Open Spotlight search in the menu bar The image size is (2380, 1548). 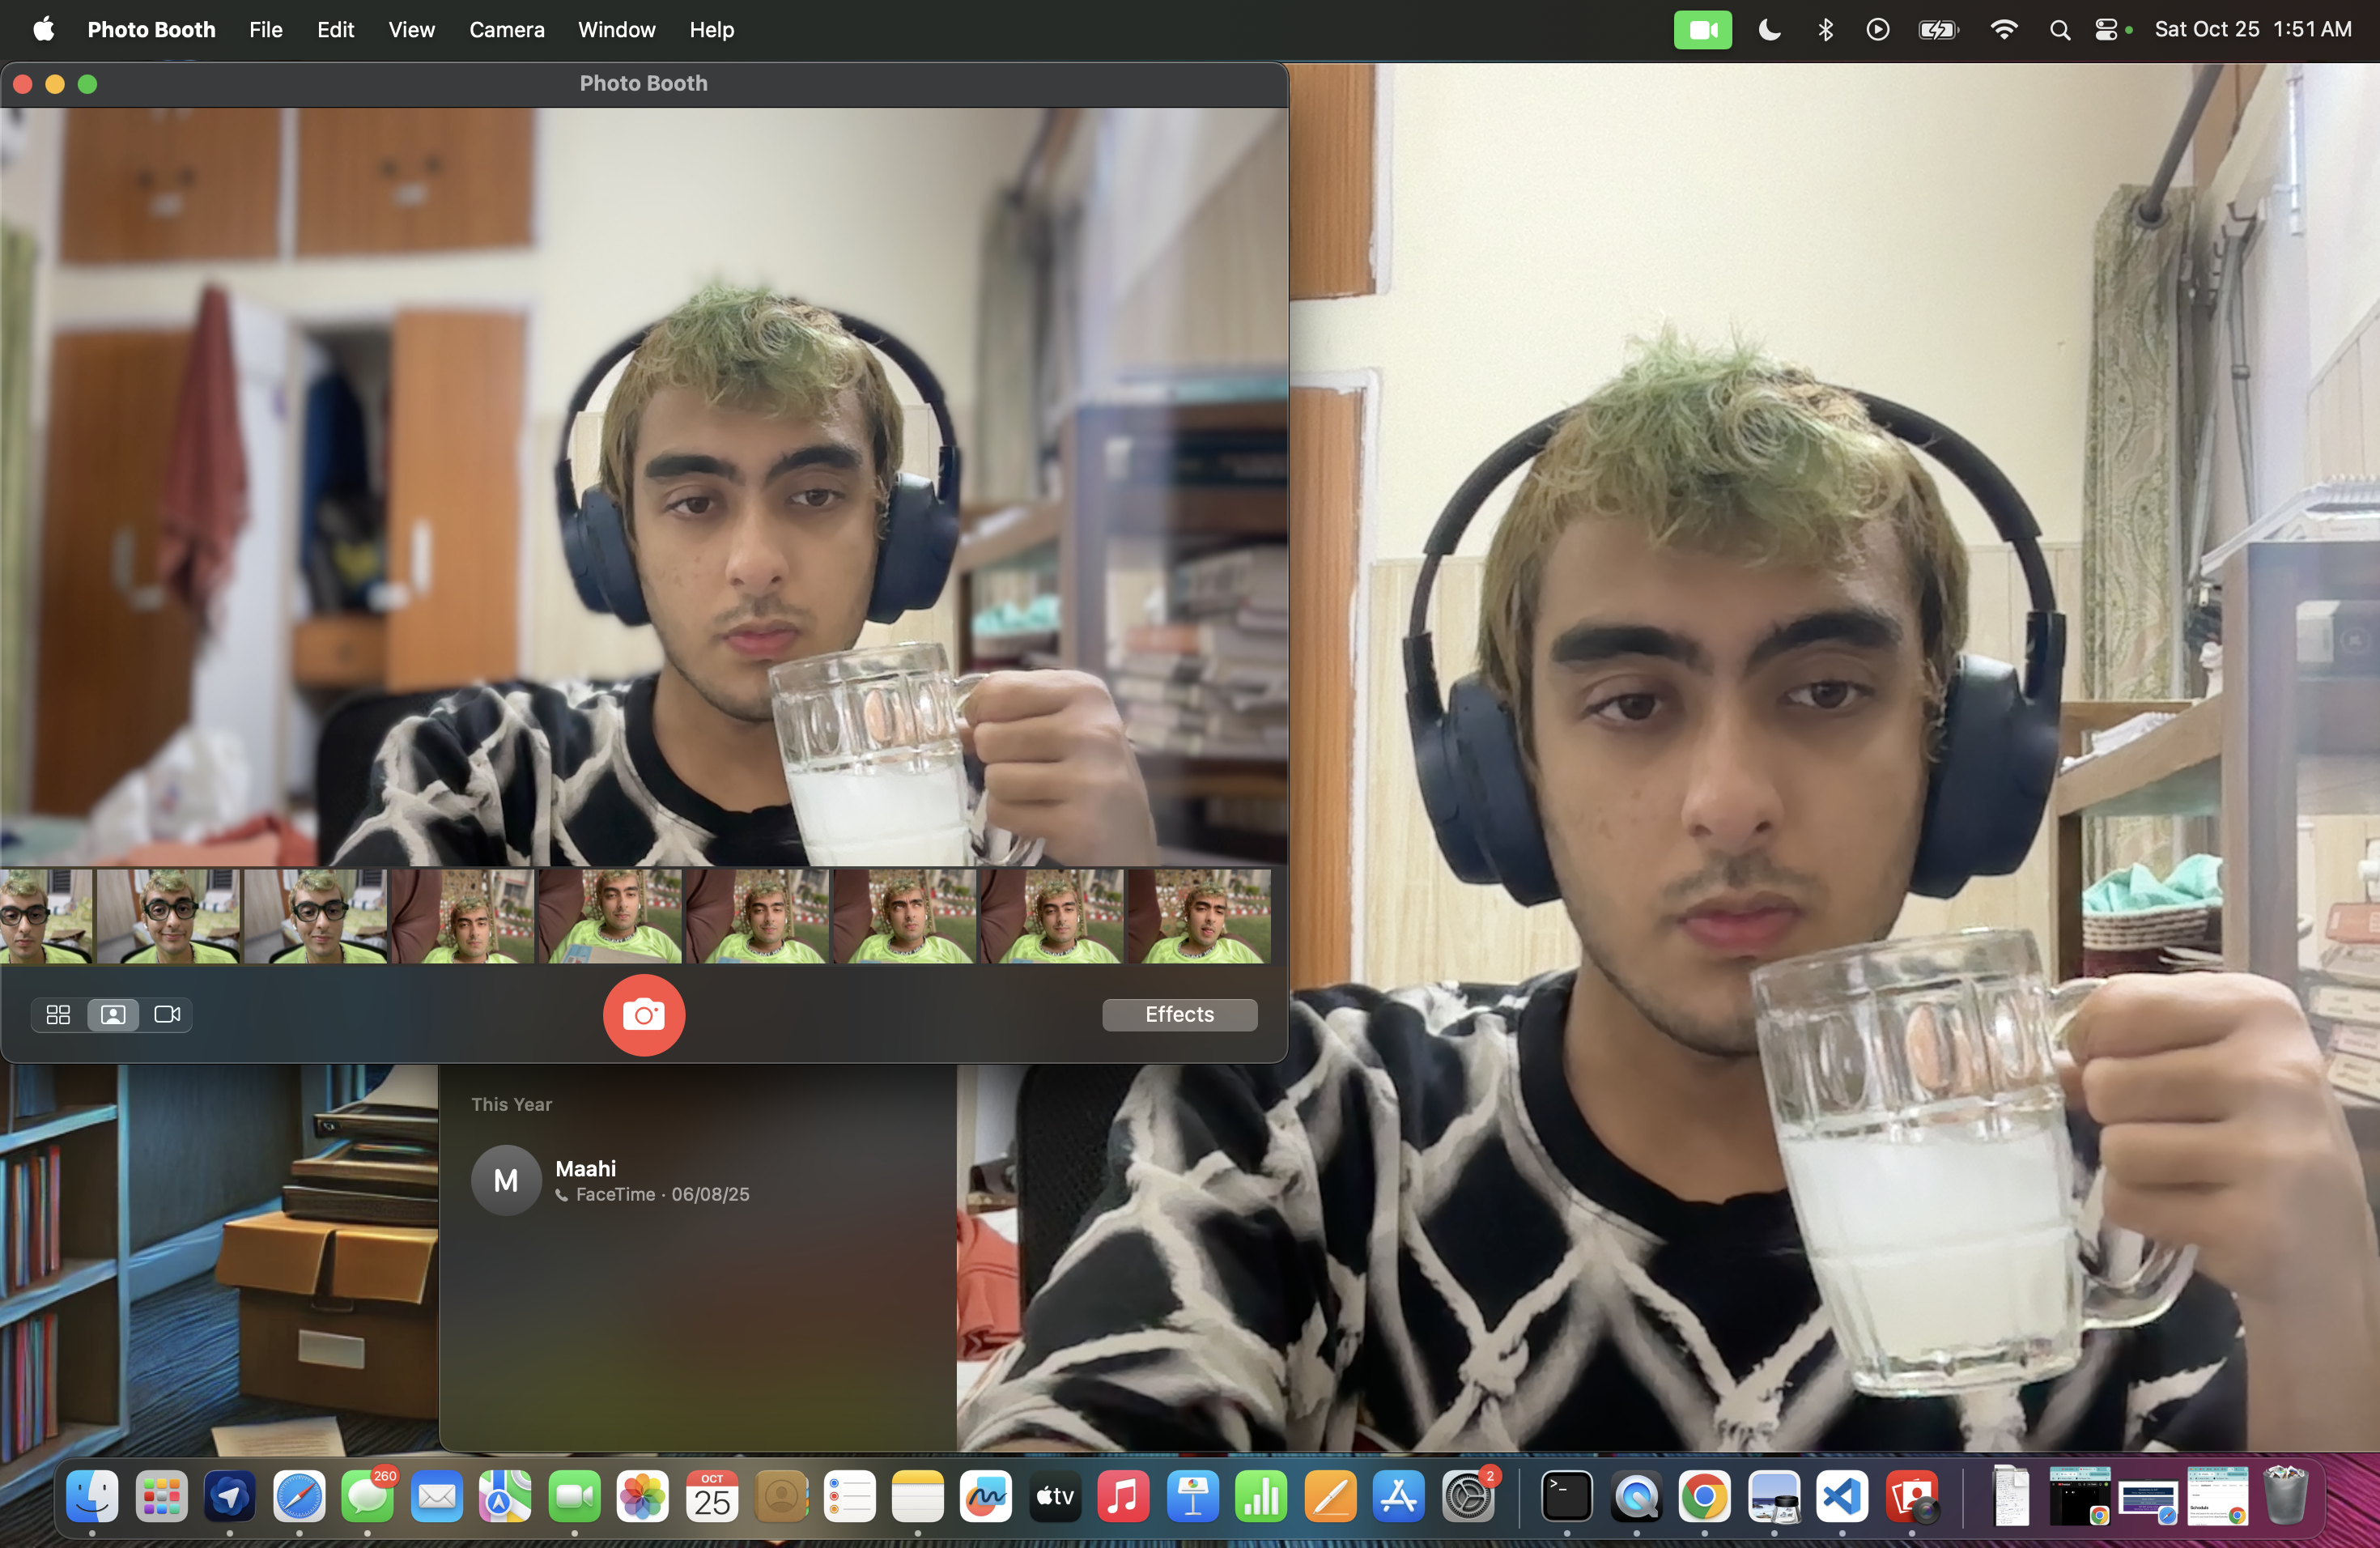pyautogui.click(x=2059, y=30)
